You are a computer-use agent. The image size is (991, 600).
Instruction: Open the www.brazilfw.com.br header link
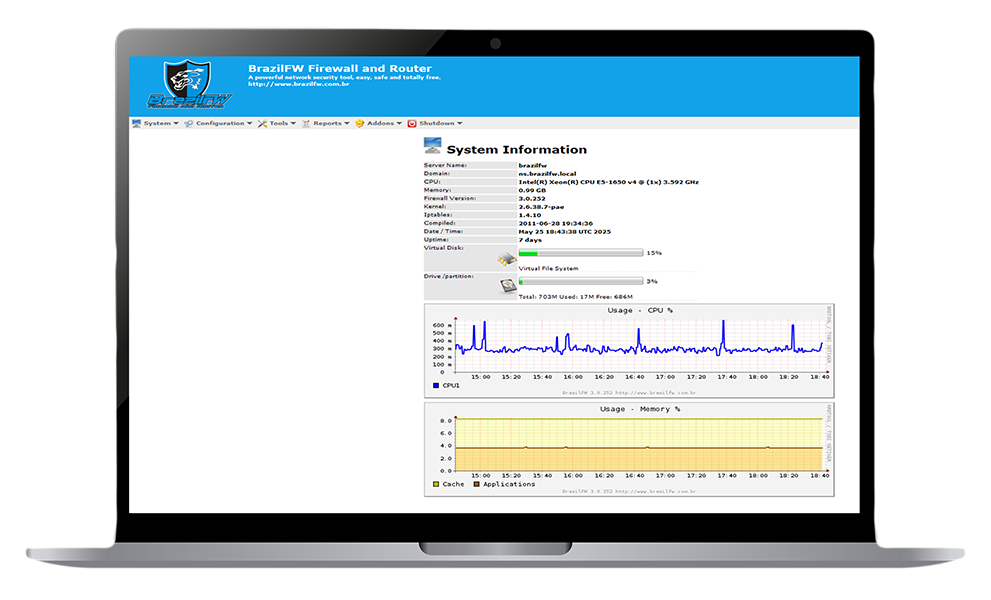(298, 84)
